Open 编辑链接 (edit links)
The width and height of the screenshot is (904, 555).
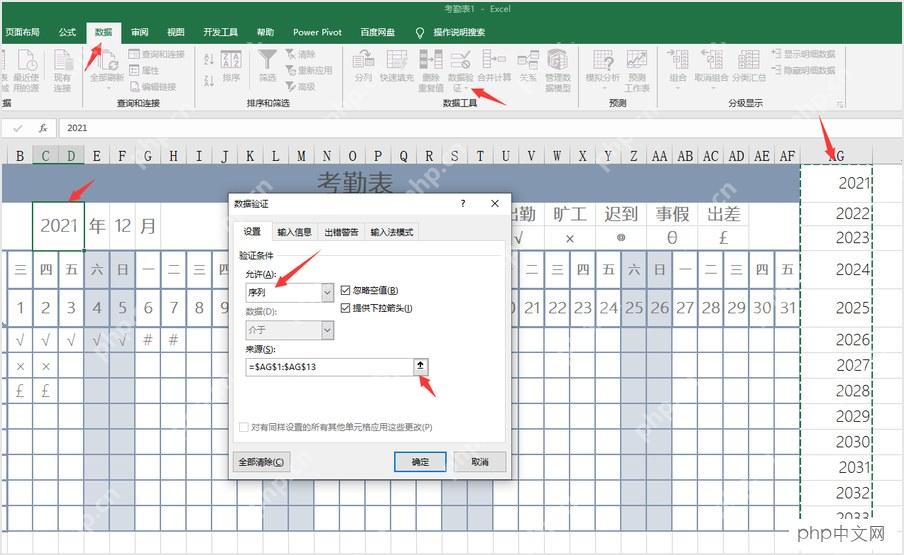tap(153, 86)
